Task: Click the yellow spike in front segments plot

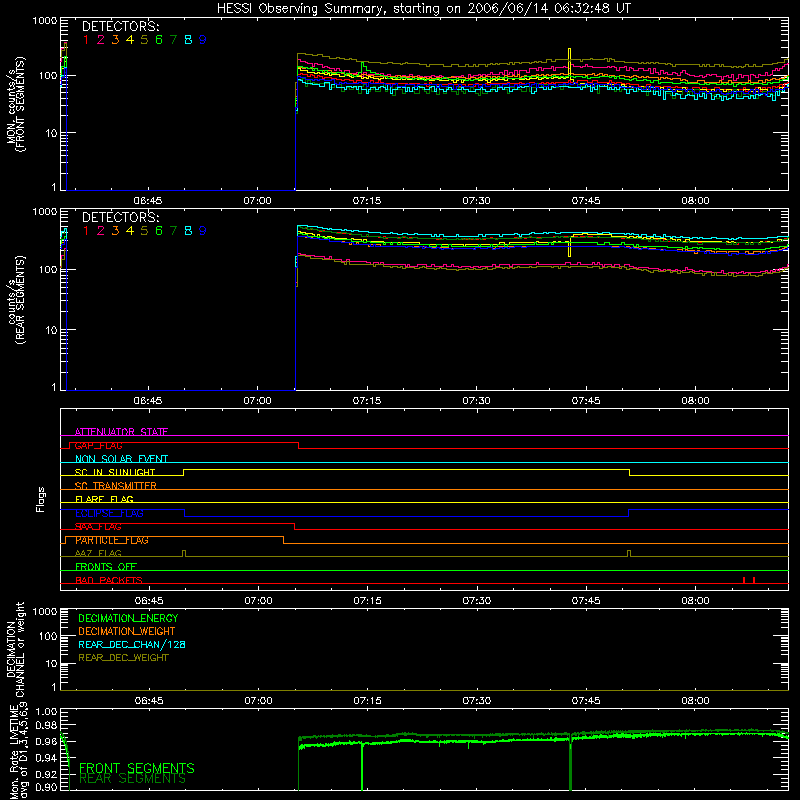Action: (569, 65)
